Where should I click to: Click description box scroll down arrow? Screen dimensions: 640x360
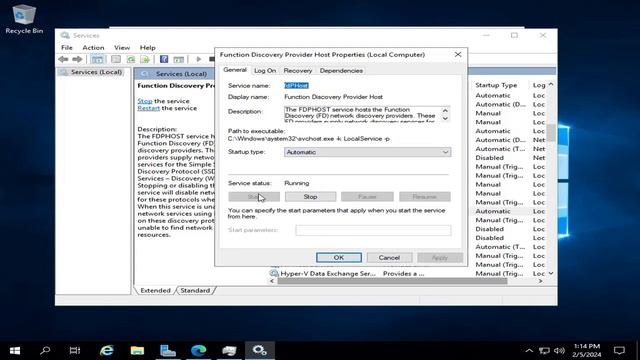(x=445, y=118)
